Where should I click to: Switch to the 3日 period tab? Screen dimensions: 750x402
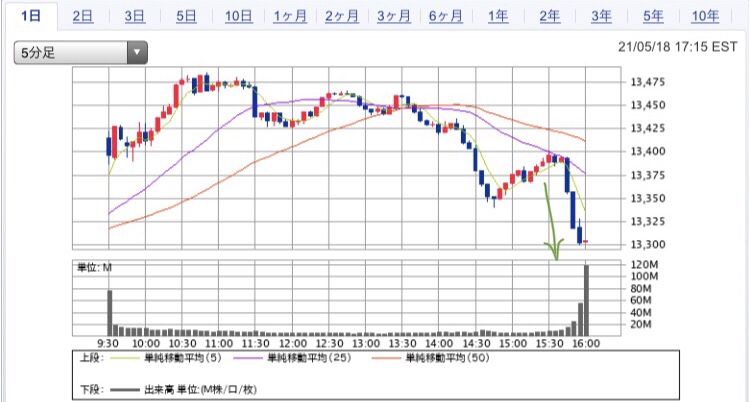135,16
